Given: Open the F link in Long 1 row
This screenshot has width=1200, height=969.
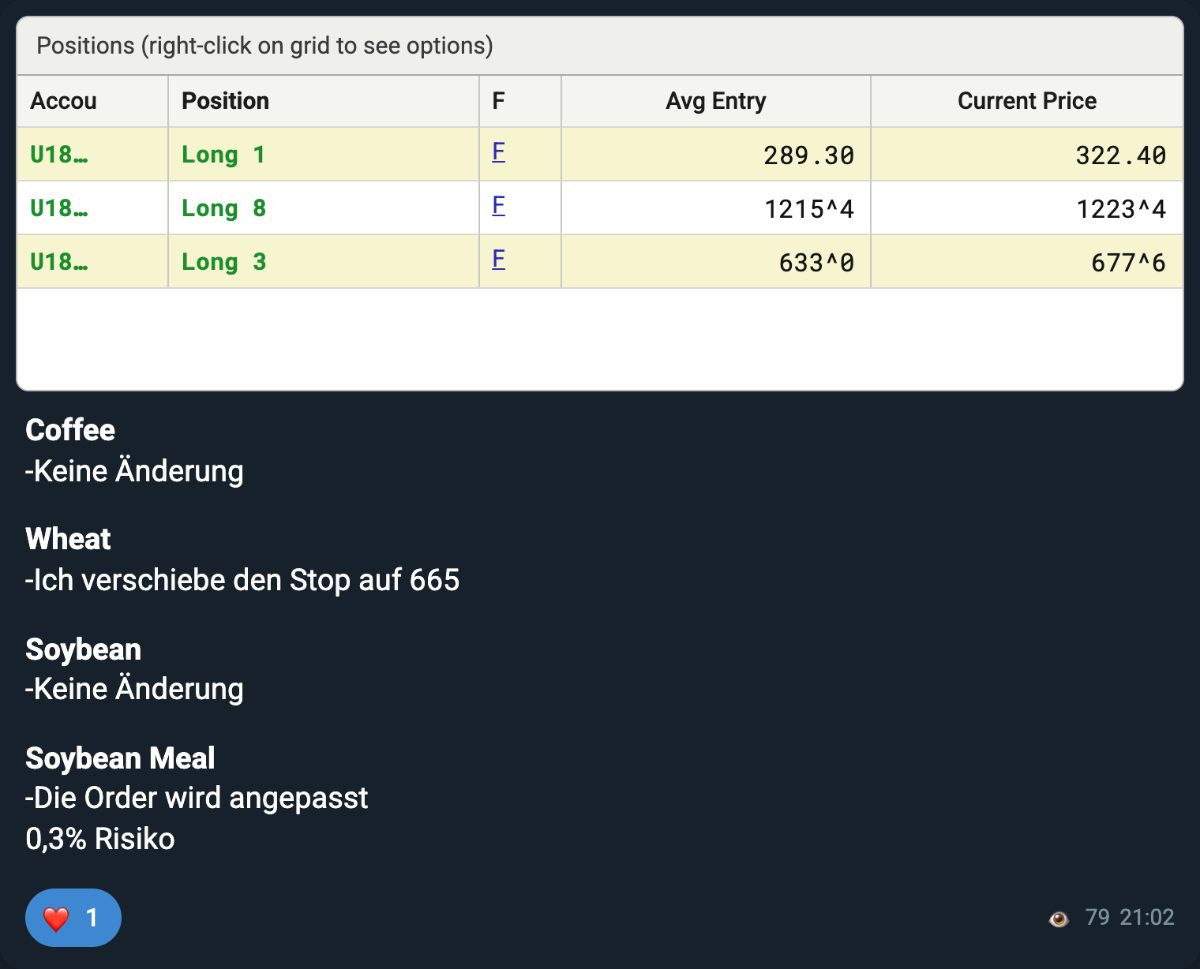Looking at the screenshot, I should tap(498, 153).
